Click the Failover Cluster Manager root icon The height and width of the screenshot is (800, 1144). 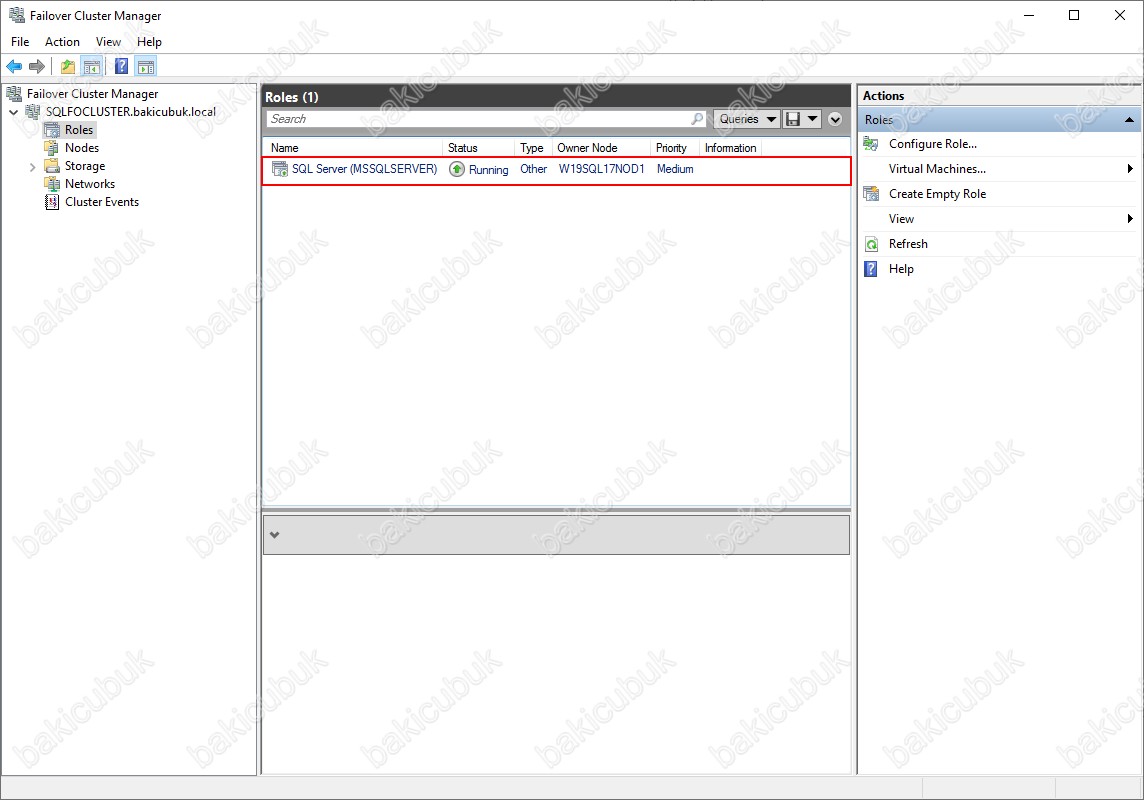click(x=14, y=93)
